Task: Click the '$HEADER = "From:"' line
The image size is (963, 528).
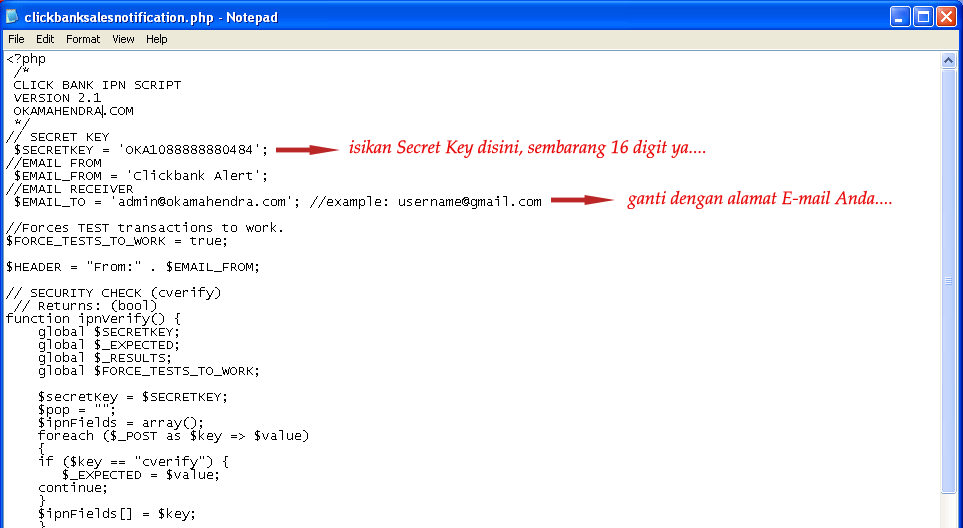Action: pos(133,267)
